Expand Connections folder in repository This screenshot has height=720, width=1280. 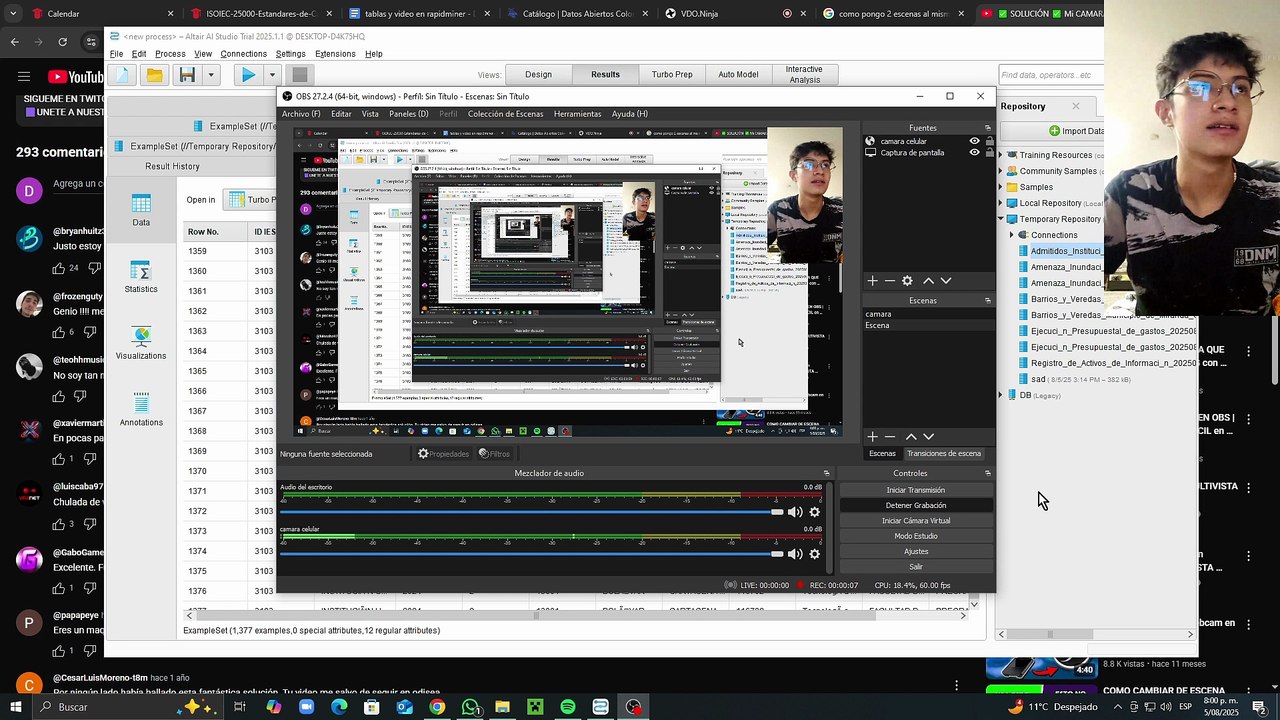tap(1011, 235)
